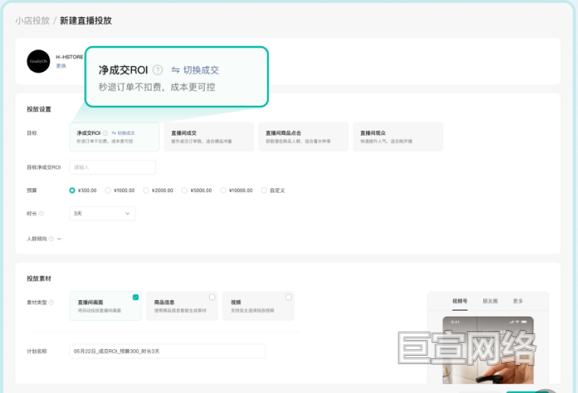Select the 直播间商品点击 goal card
Image resolution: width=578 pixels, height=393 pixels.
303,137
